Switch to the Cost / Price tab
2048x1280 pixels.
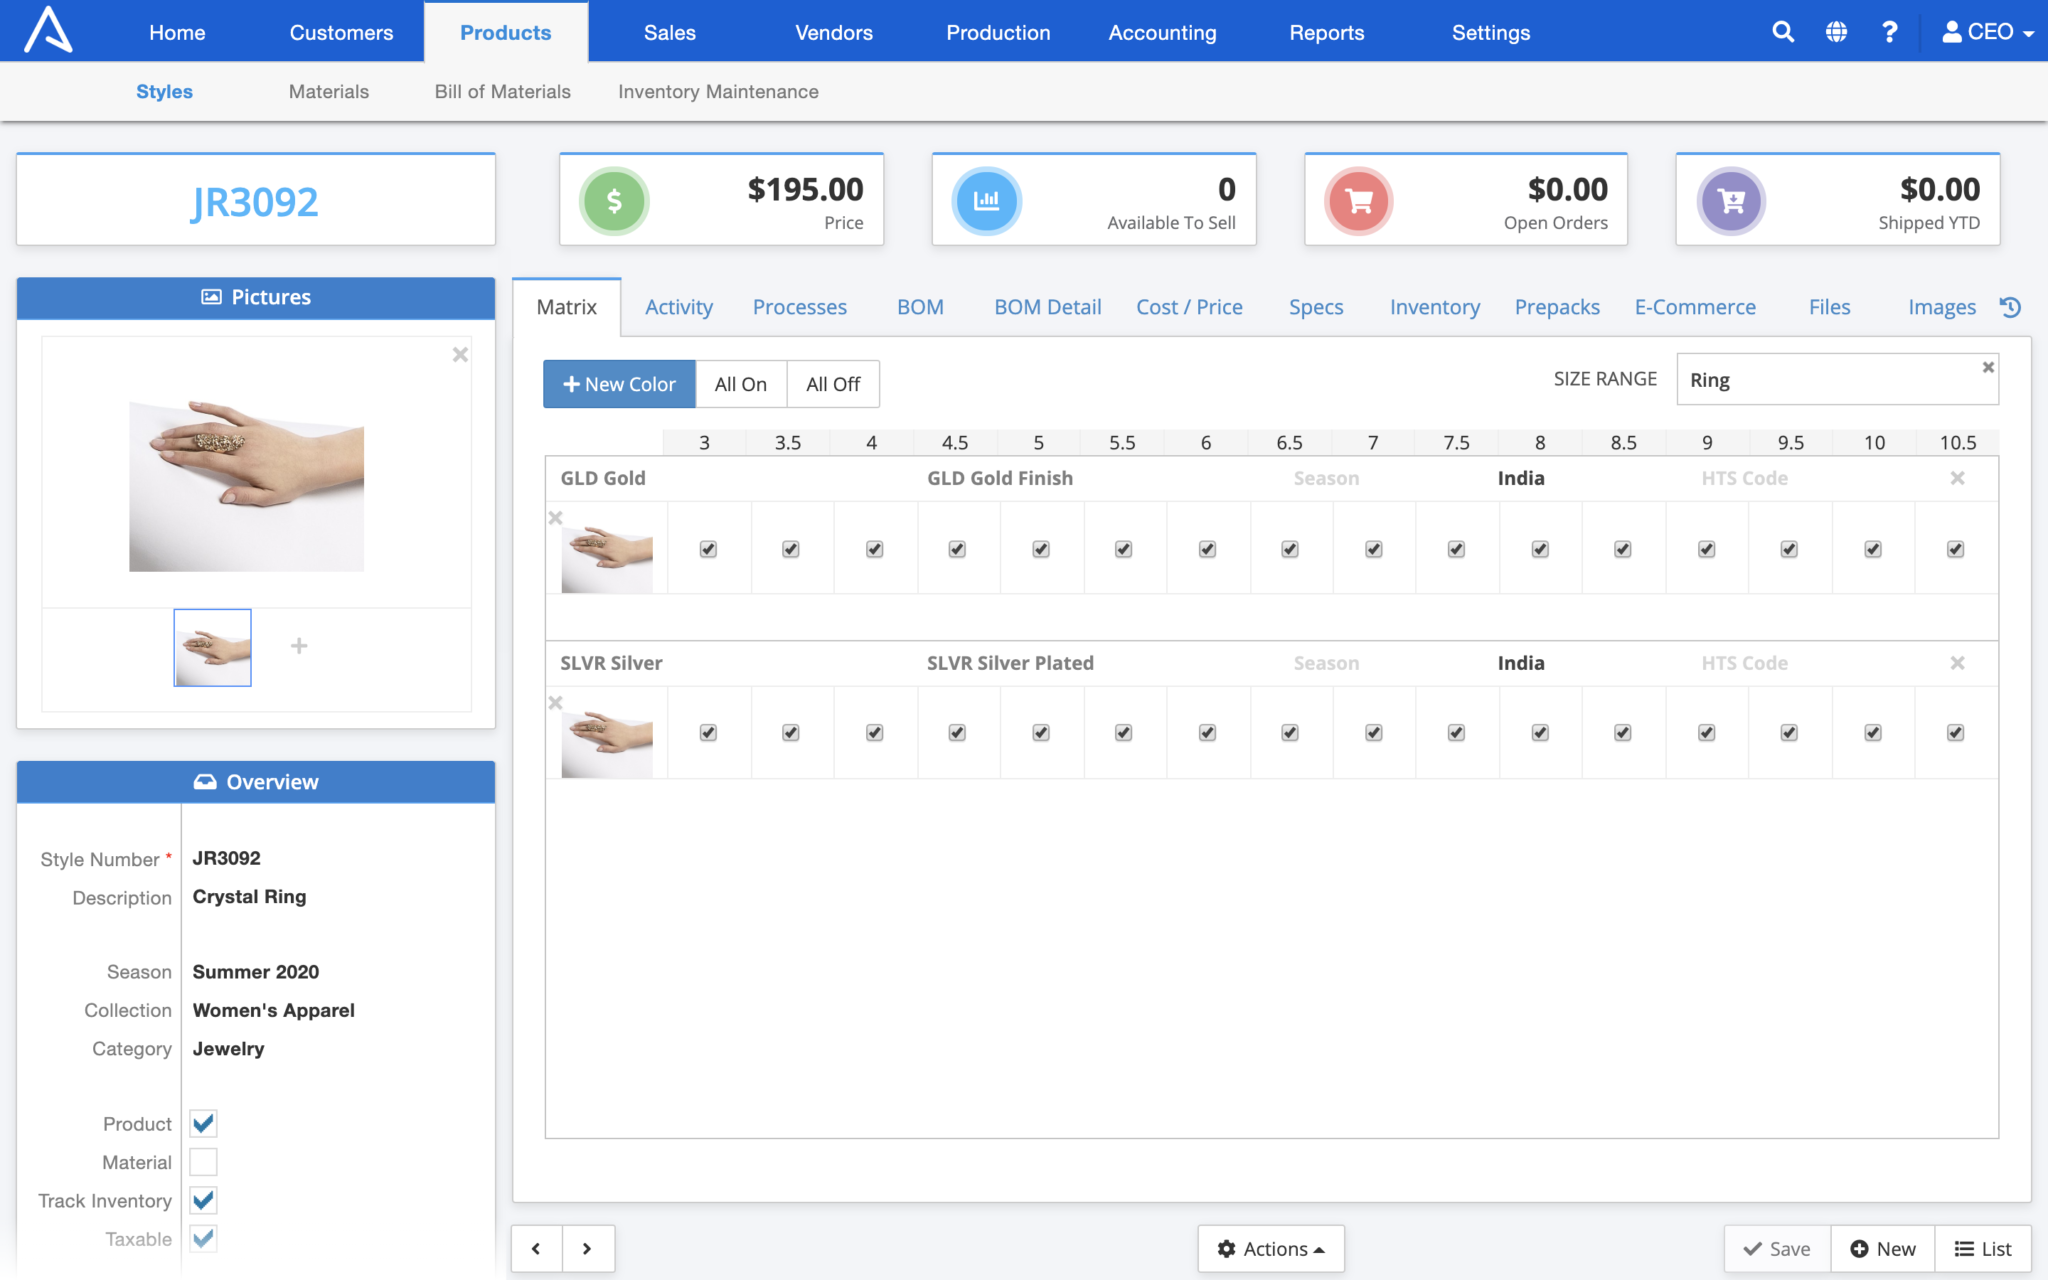point(1189,307)
